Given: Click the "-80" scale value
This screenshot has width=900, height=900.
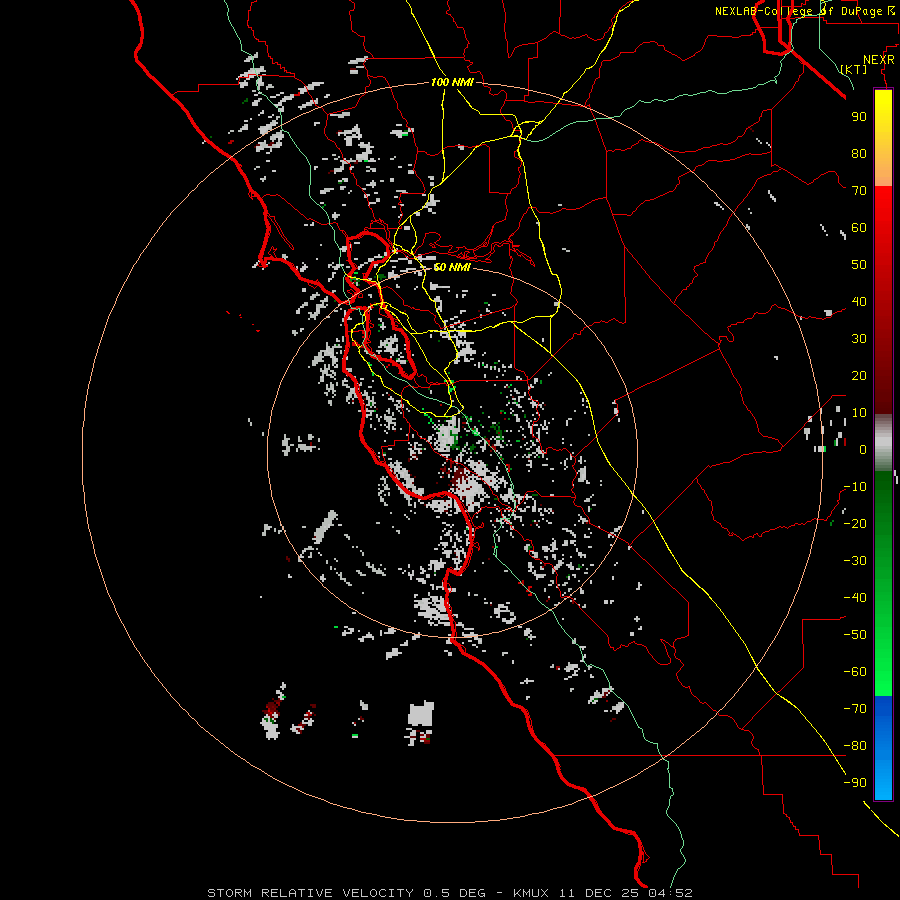Looking at the screenshot, I should pos(855,746).
